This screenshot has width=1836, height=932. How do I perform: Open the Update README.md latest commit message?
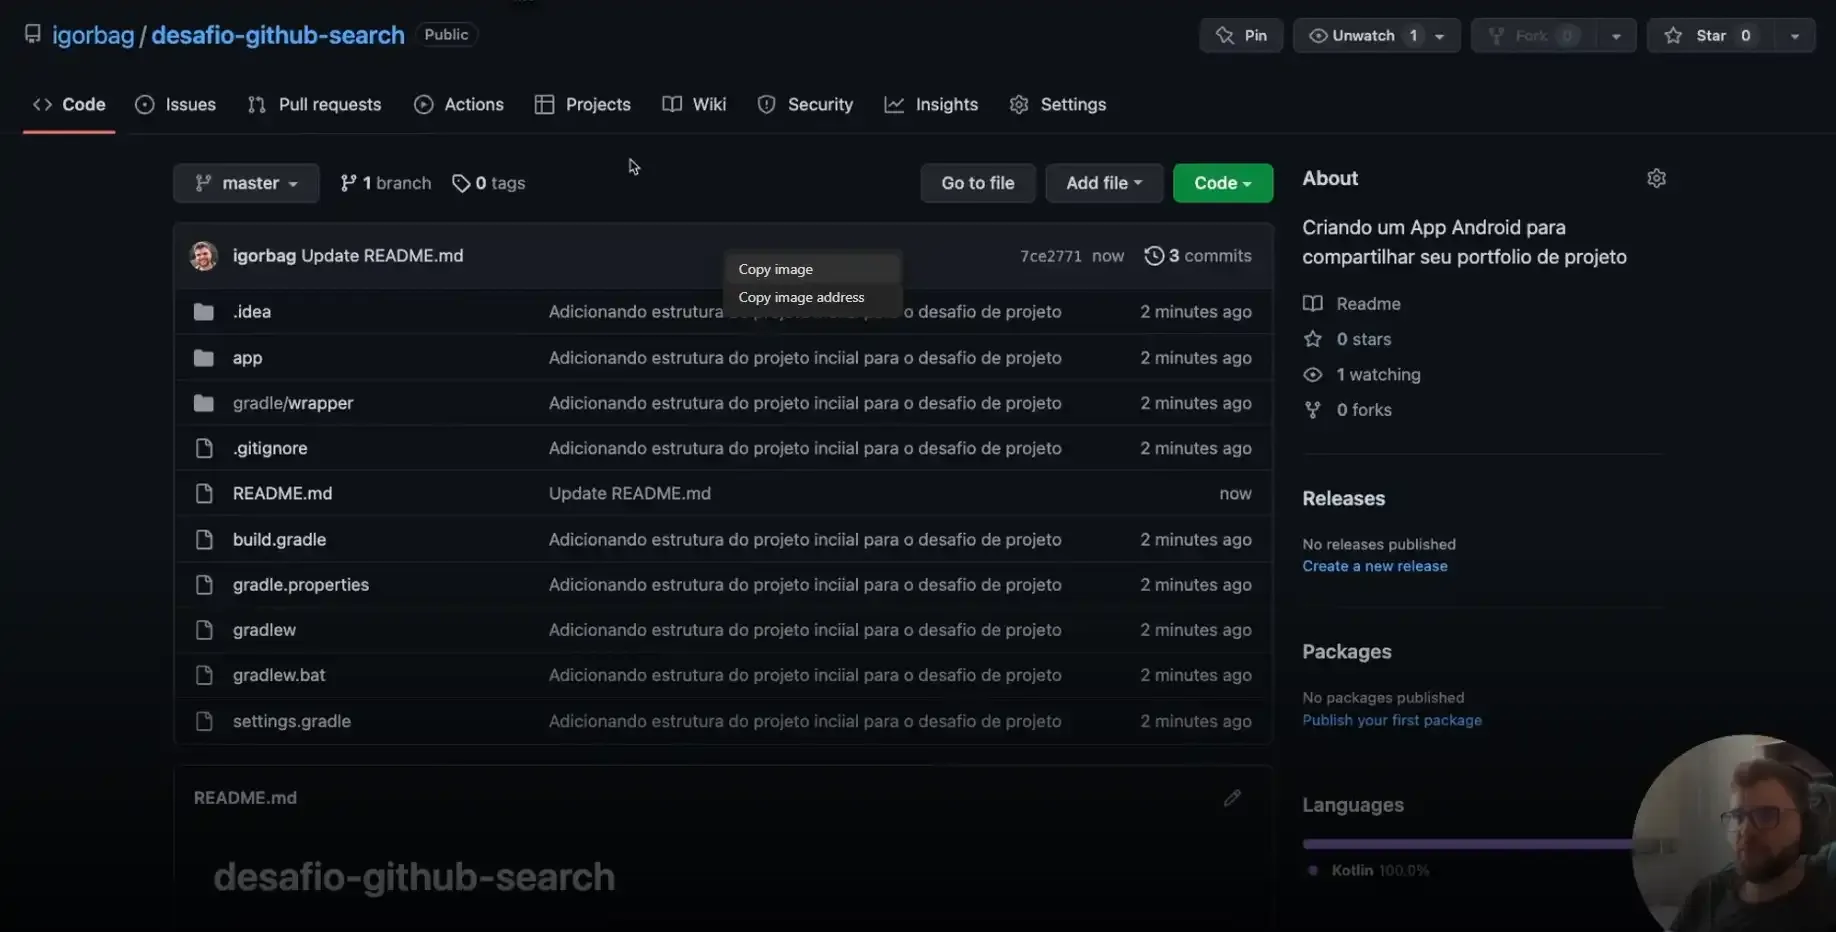382,256
